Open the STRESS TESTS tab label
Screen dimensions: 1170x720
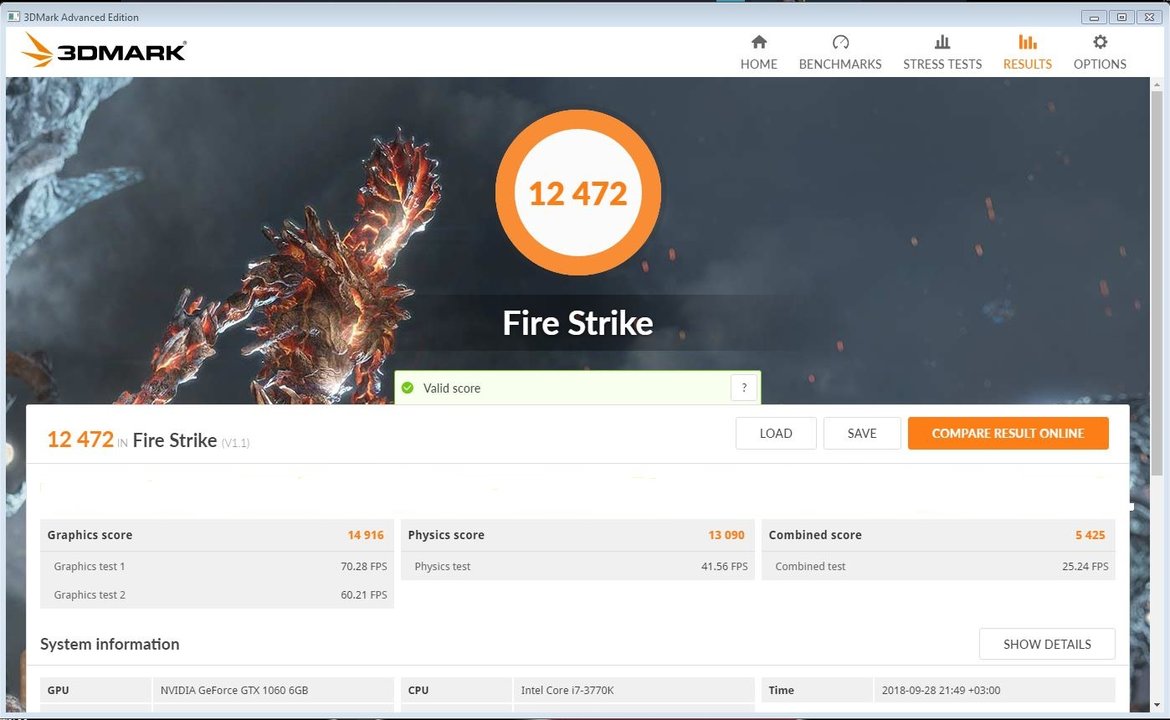point(942,64)
